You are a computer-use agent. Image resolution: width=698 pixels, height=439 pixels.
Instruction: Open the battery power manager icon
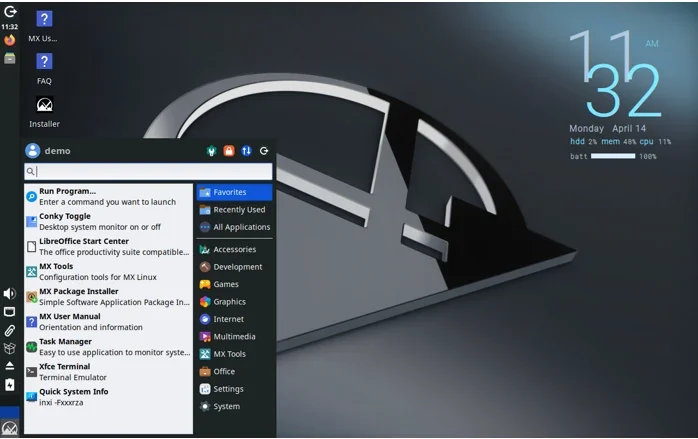point(9,385)
